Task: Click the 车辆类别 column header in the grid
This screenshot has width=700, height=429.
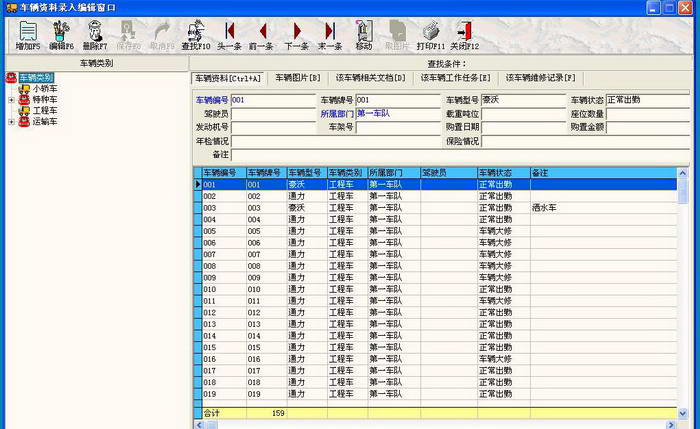Action: pos(347,173)
